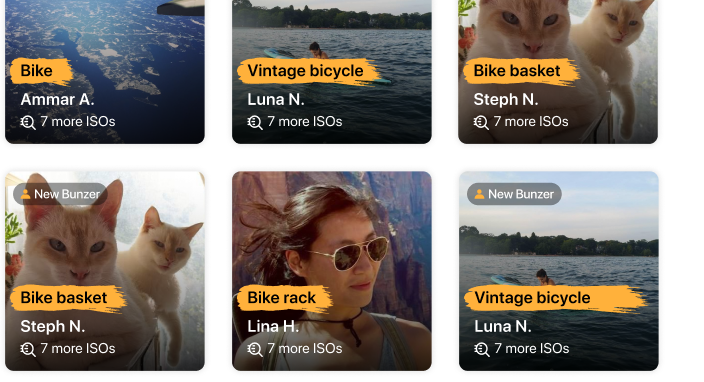View 7 more ISOs on Lina H.'s card
Image resolution: width=704 pixels, height=382 pixels.
(304, 349)
